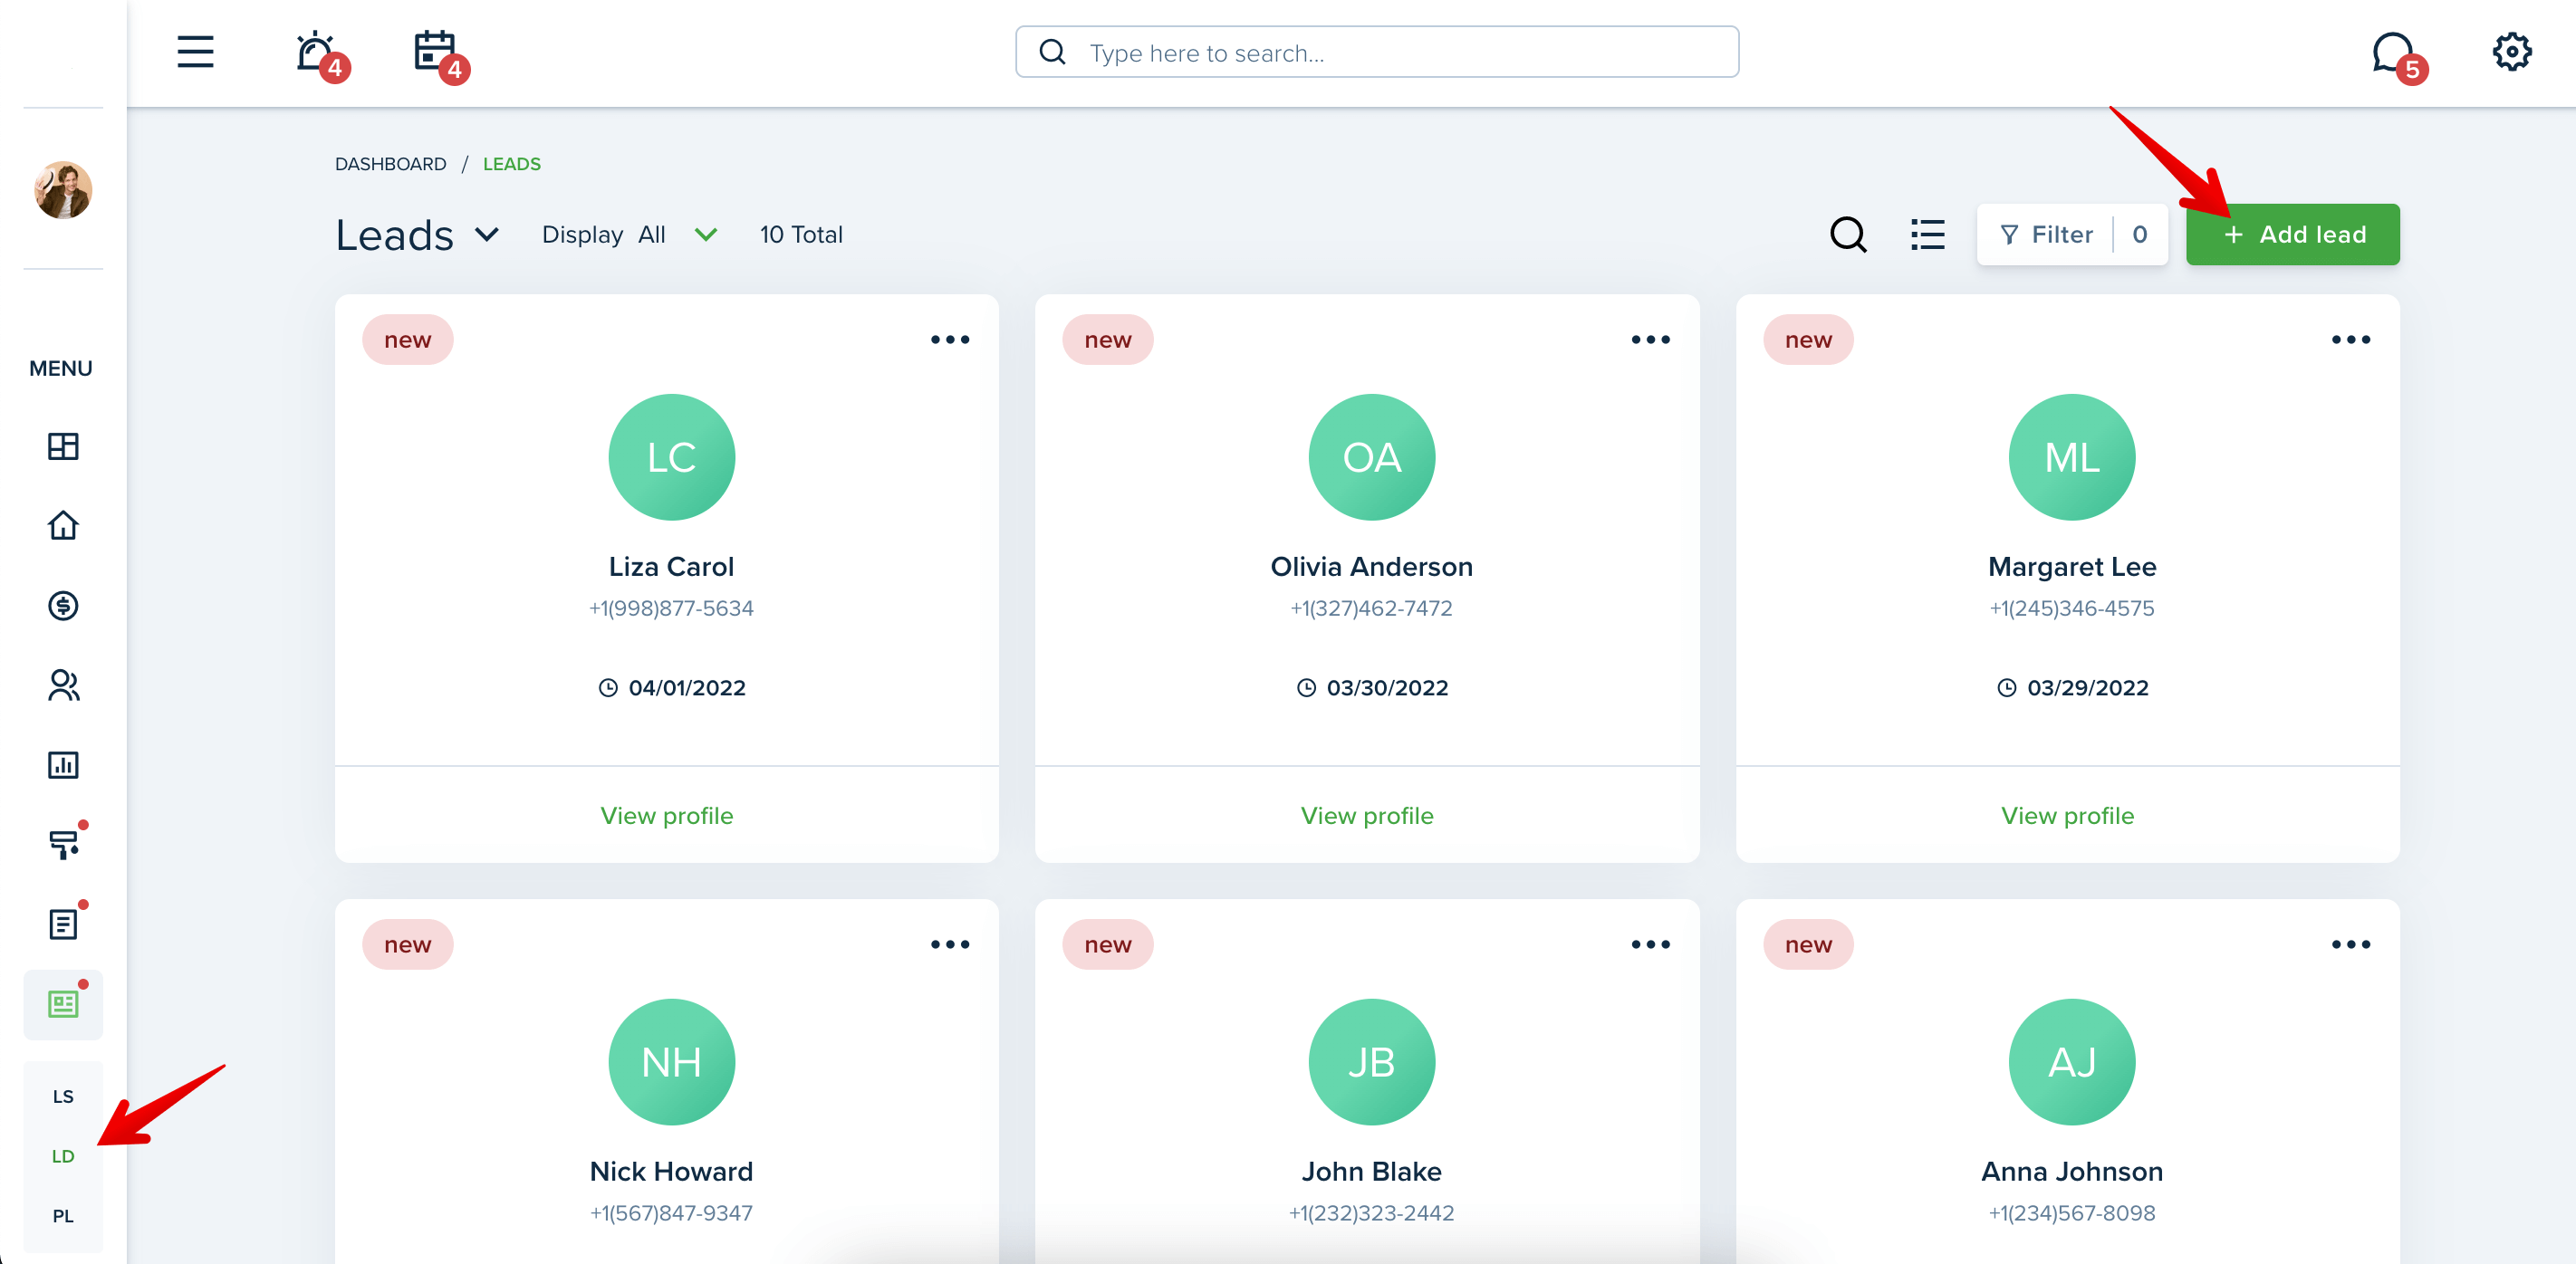Click the name Margaret Lee
The height and width of the screenshot is (1264, 2576).
pyautogui.click(x=2072, y=567)
